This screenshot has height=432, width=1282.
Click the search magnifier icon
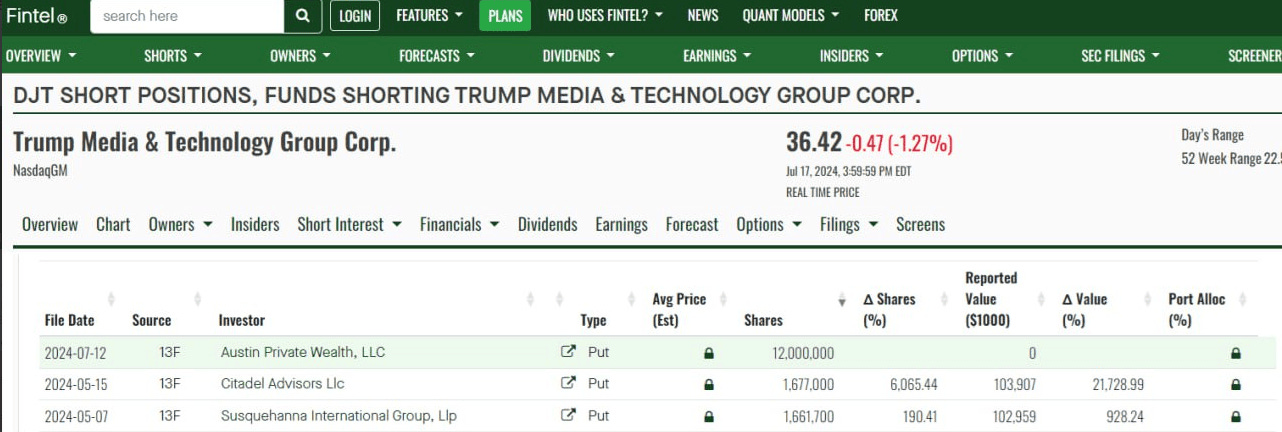click(x=303, y=16)
